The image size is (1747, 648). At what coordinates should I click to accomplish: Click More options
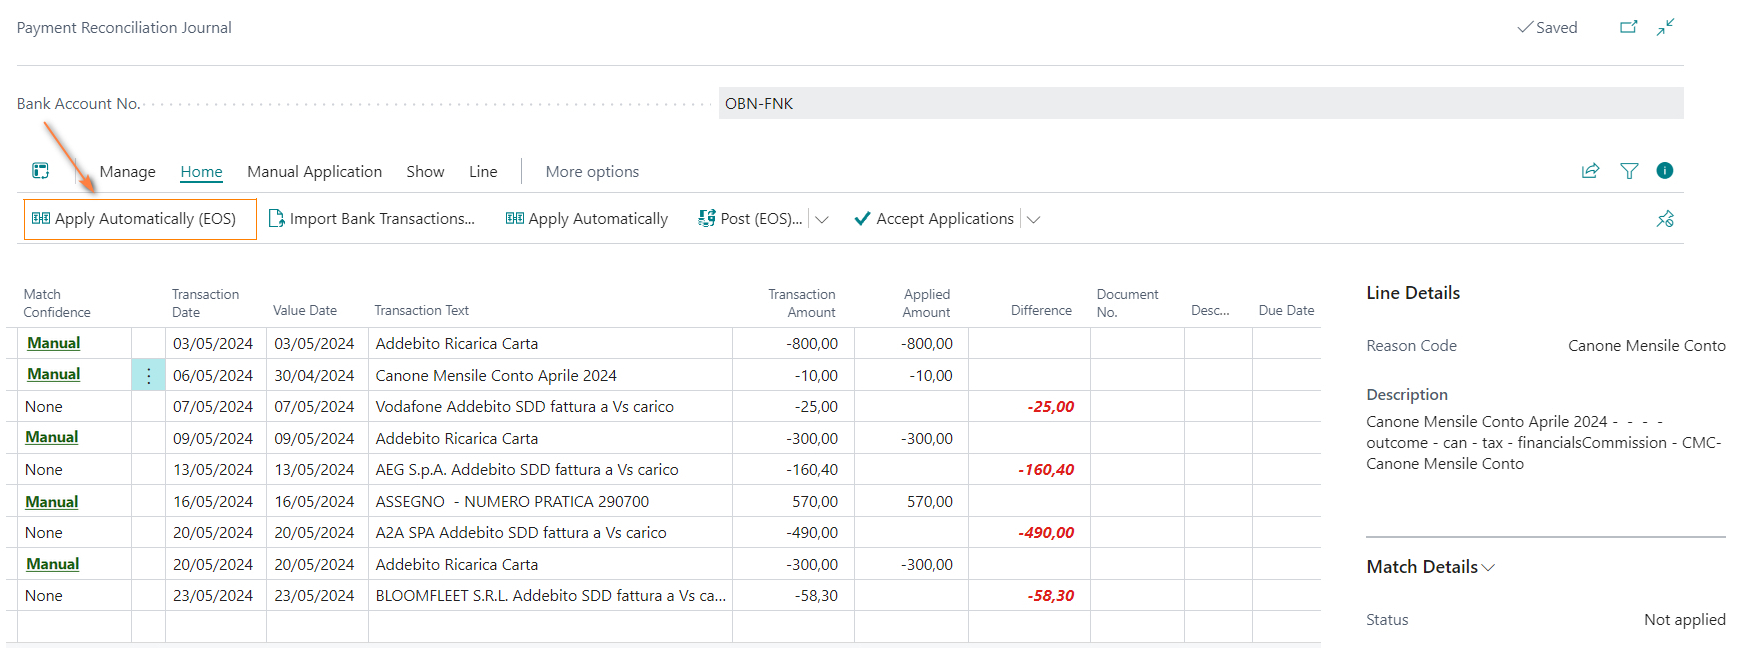pyautogui.click(x=592, y=172)
